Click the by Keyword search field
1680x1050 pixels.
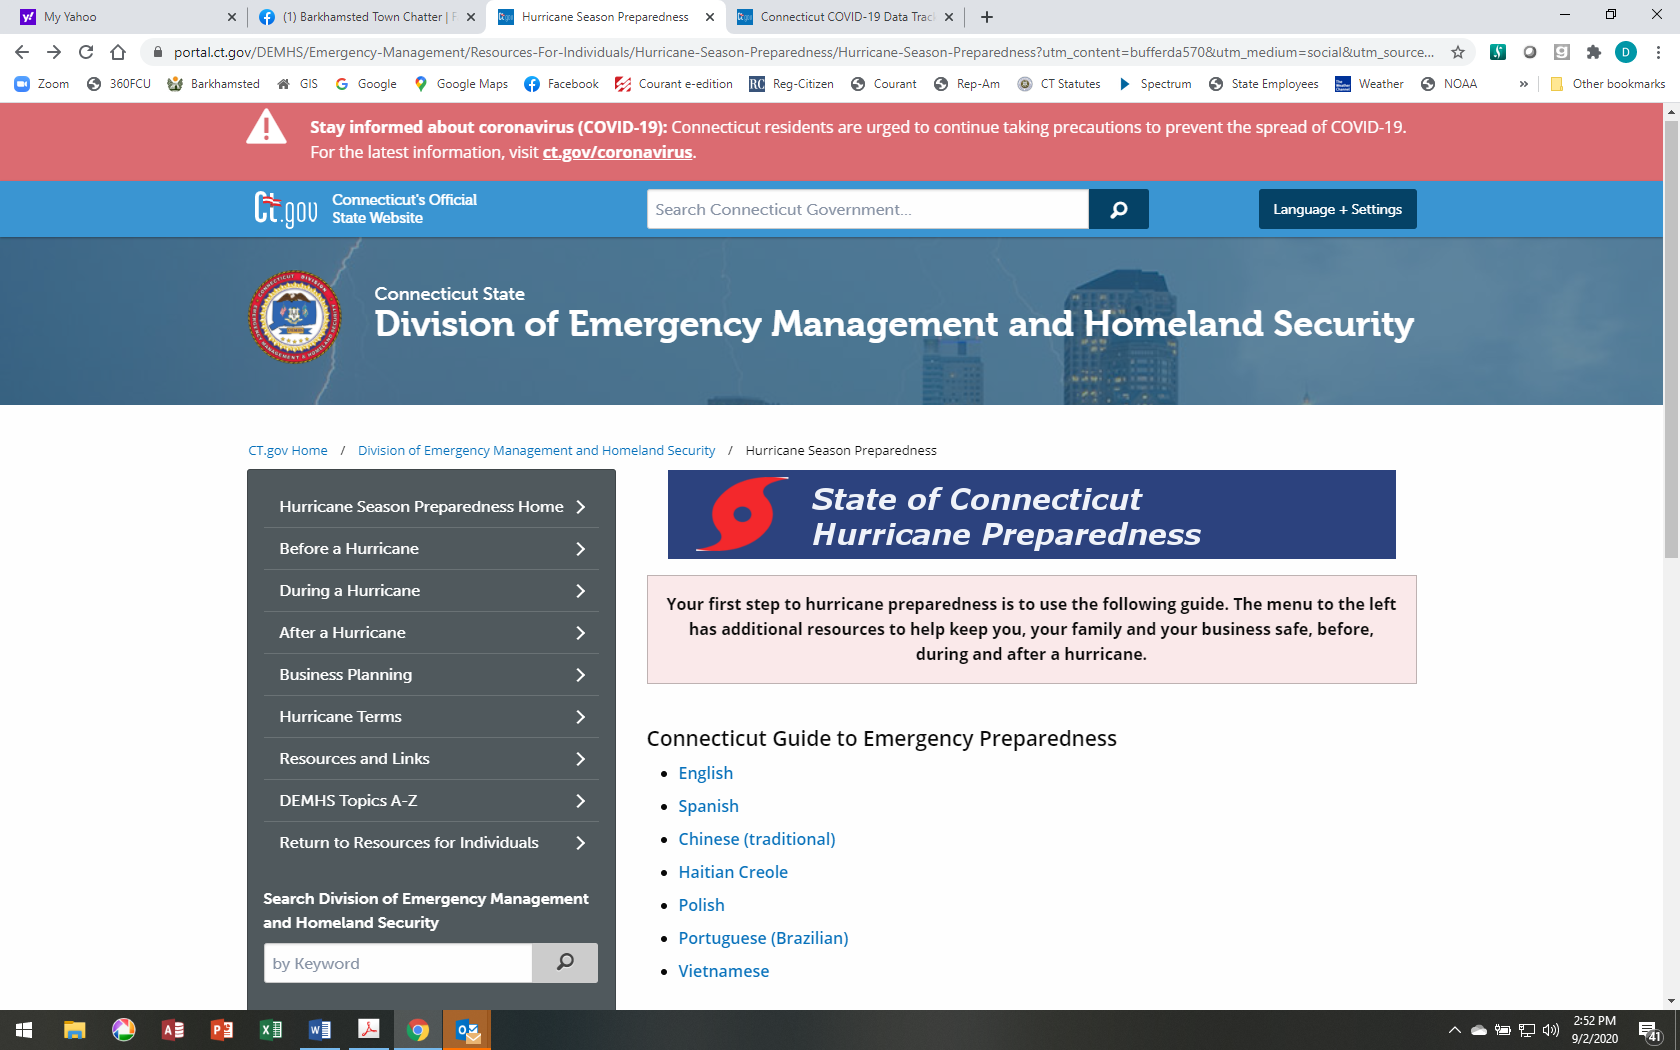point(398,963)
